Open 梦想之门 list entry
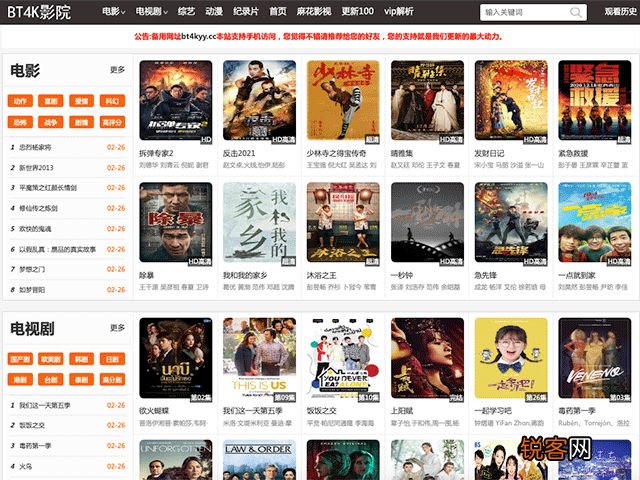This screenshot has height=480, width=640. tap(32, 269)
